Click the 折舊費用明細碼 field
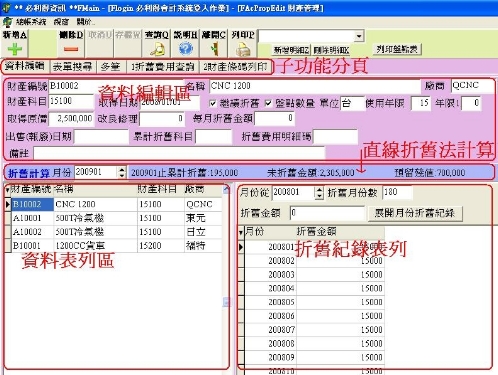This screenshot has height=375, width=498. tap(335, 137)
